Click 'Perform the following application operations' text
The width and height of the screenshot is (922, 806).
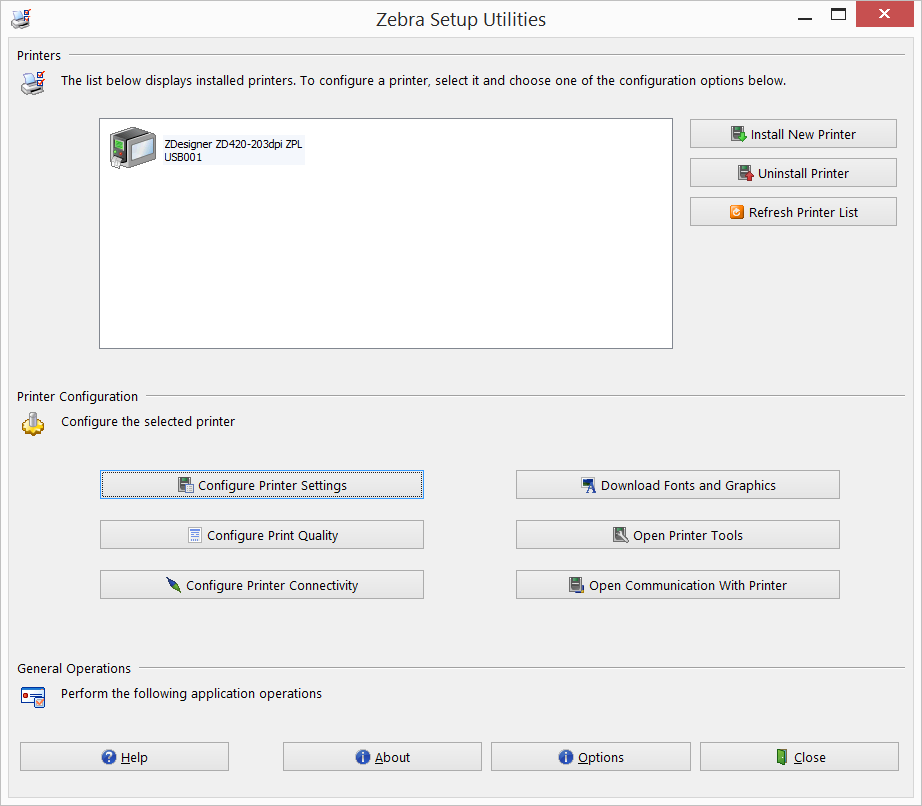point(192,694)
